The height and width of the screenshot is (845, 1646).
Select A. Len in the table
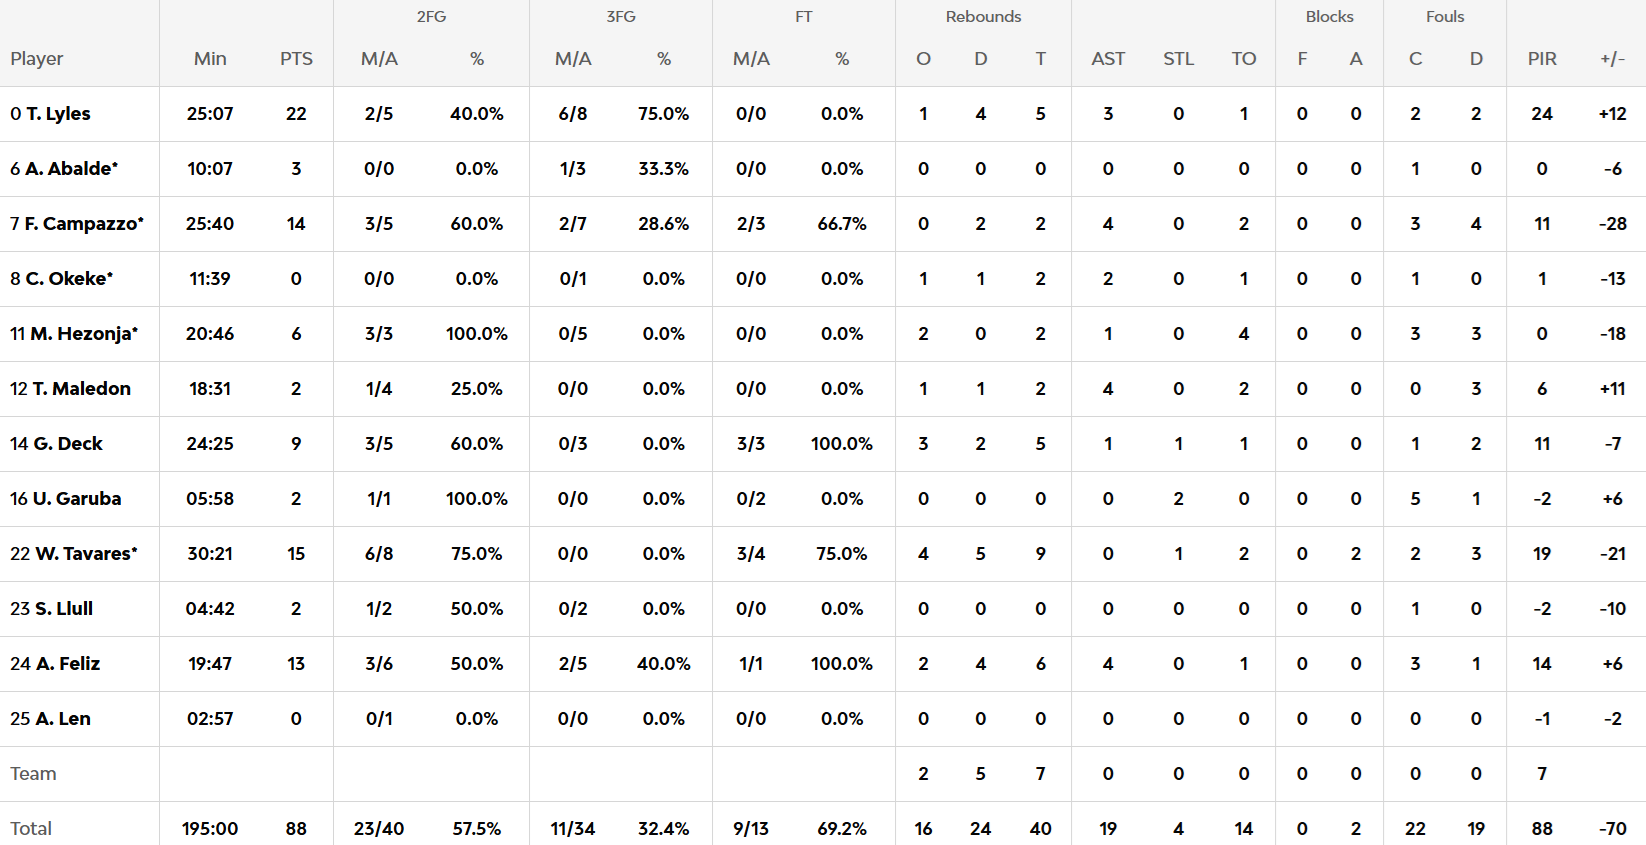(63, 719)
